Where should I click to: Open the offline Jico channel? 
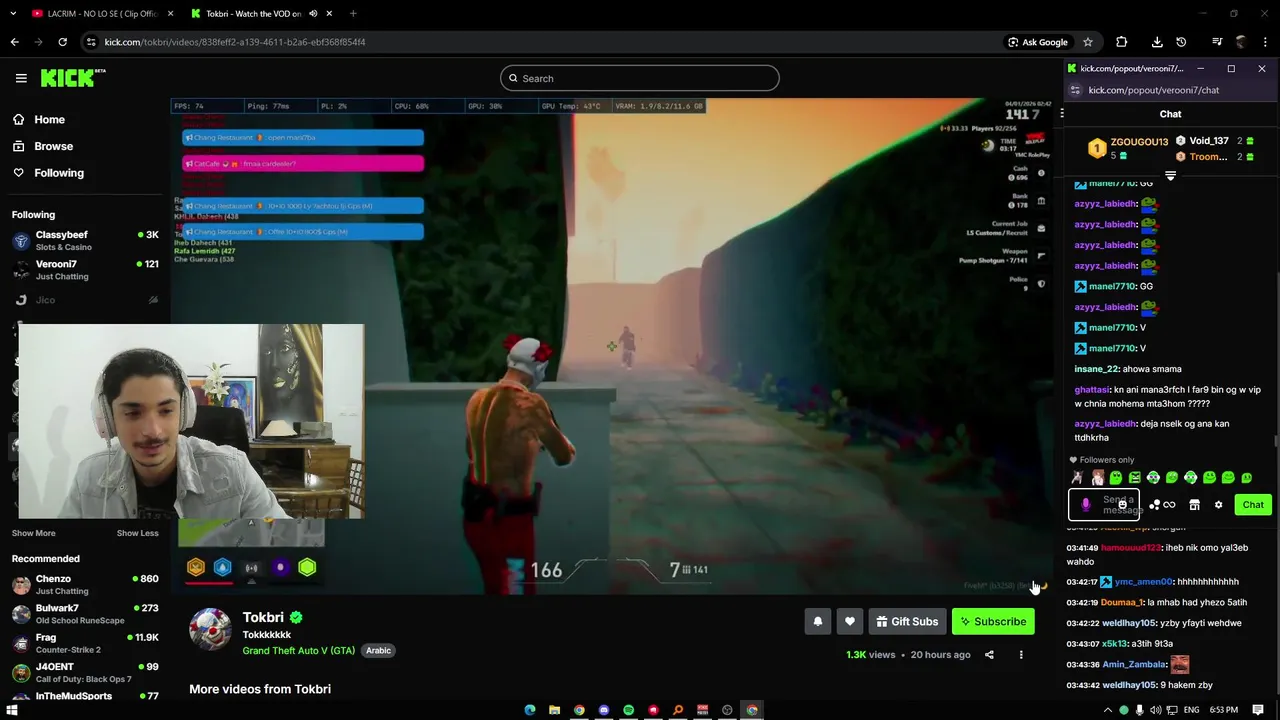coord(85,300)
